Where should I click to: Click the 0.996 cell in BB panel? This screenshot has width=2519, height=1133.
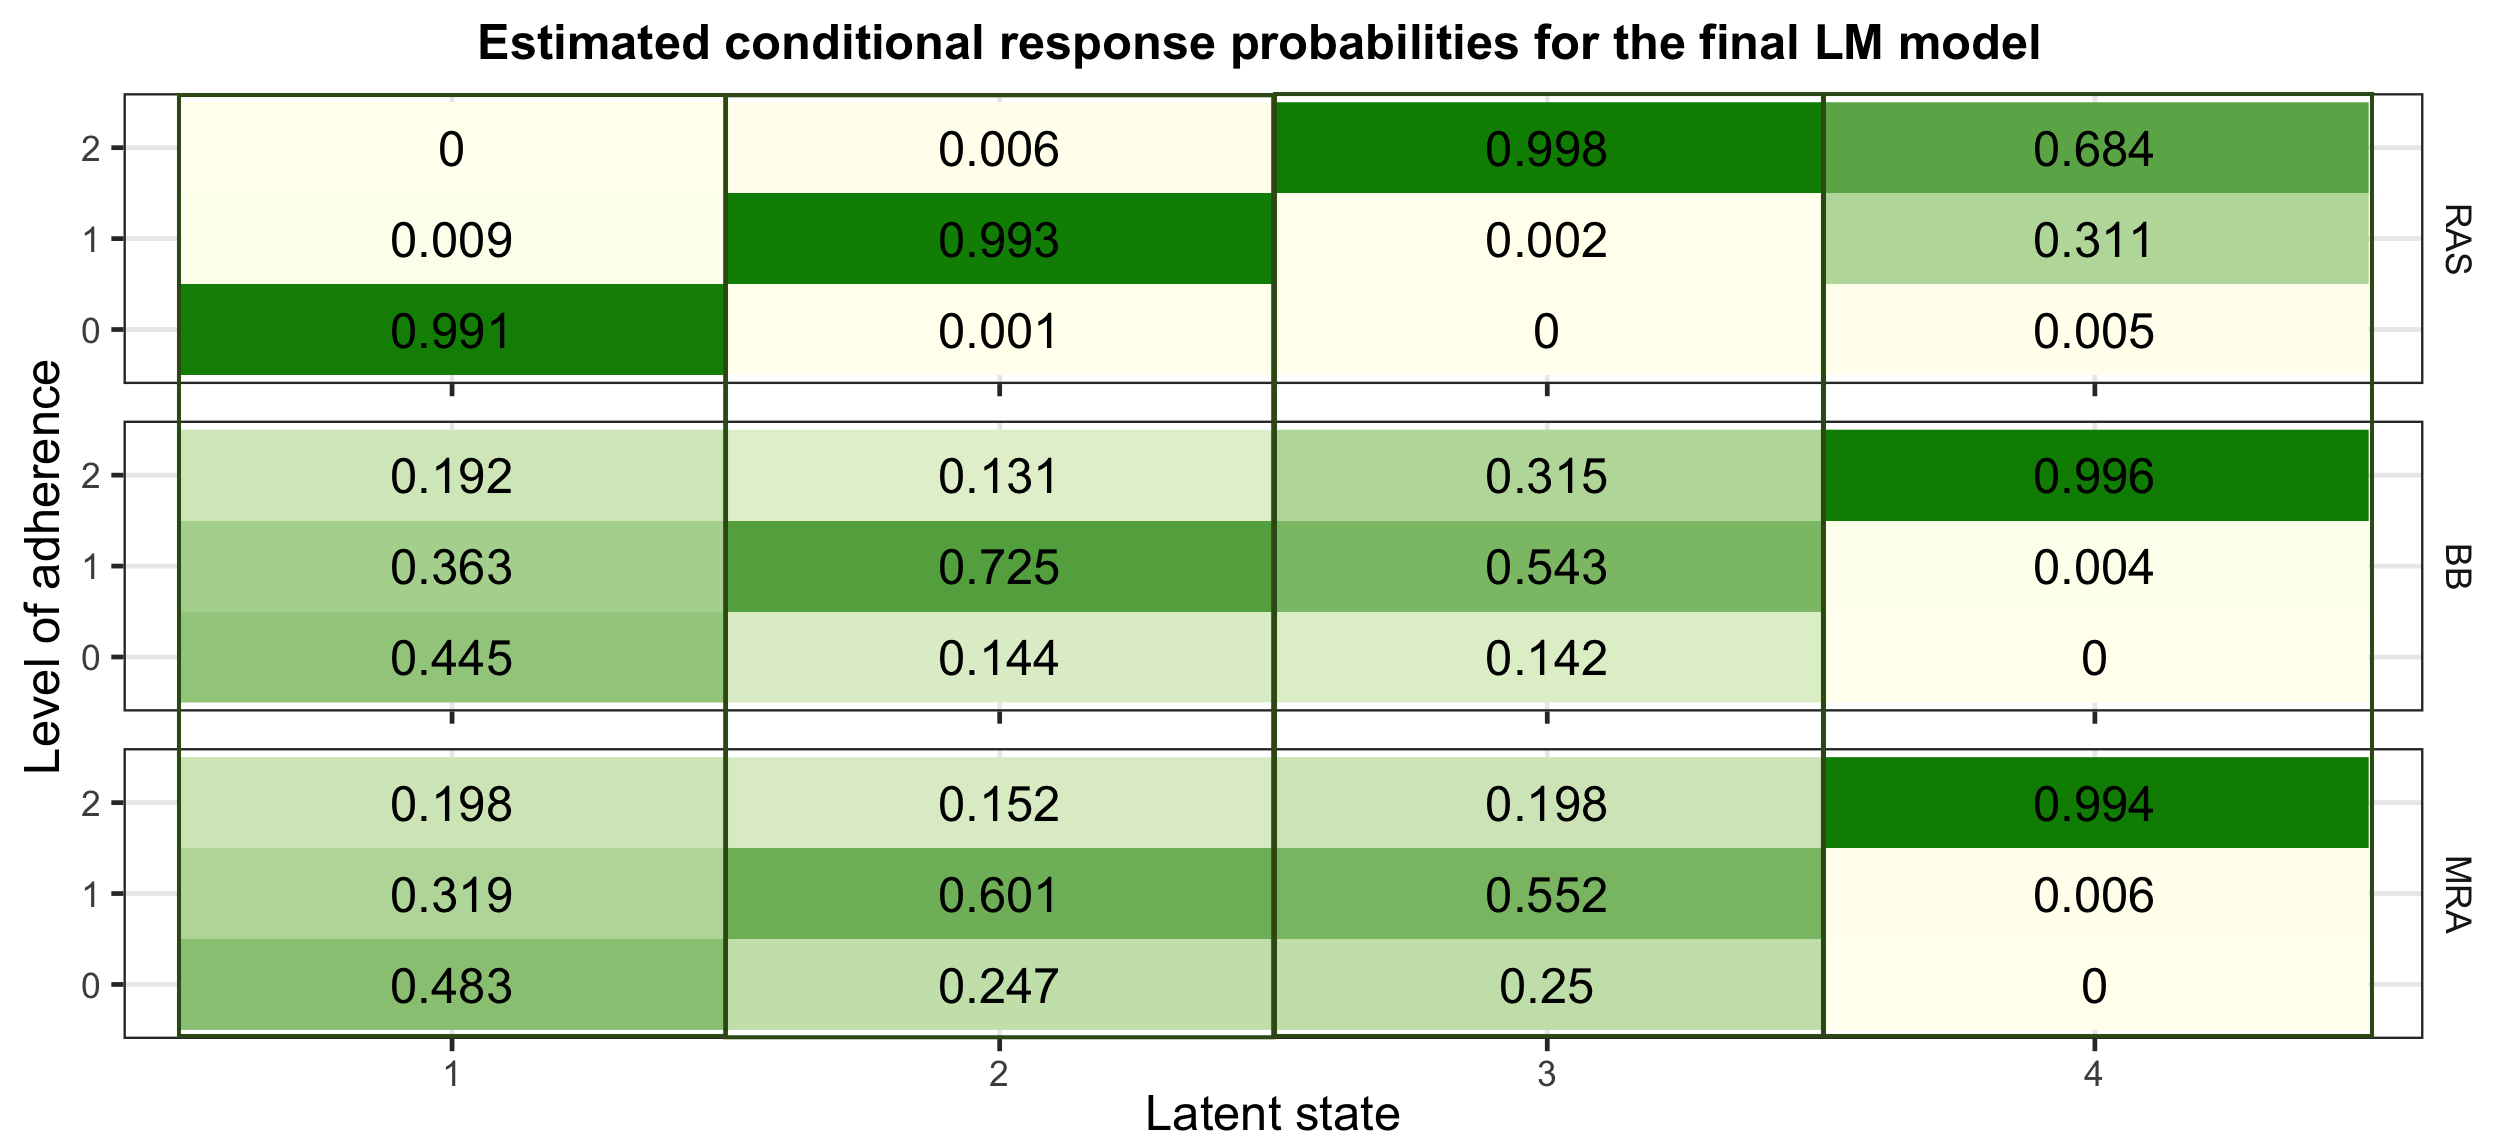tap(2093, 476)
